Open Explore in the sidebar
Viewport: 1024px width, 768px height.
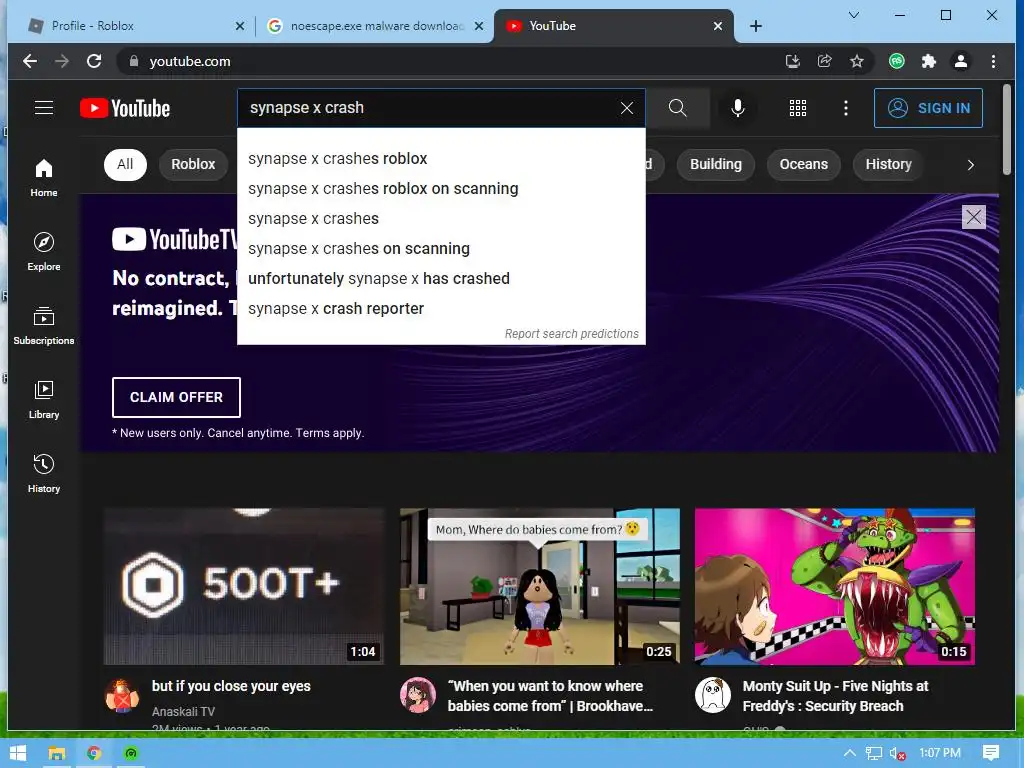pos(44,251)
